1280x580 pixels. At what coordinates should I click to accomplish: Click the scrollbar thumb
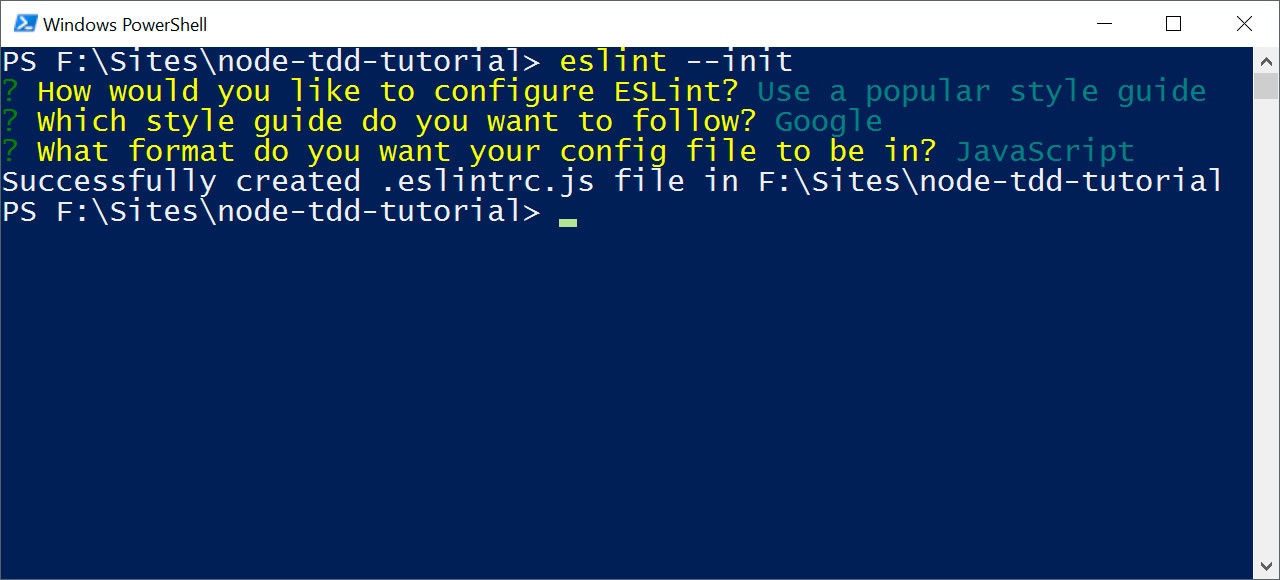point(1265,84)
